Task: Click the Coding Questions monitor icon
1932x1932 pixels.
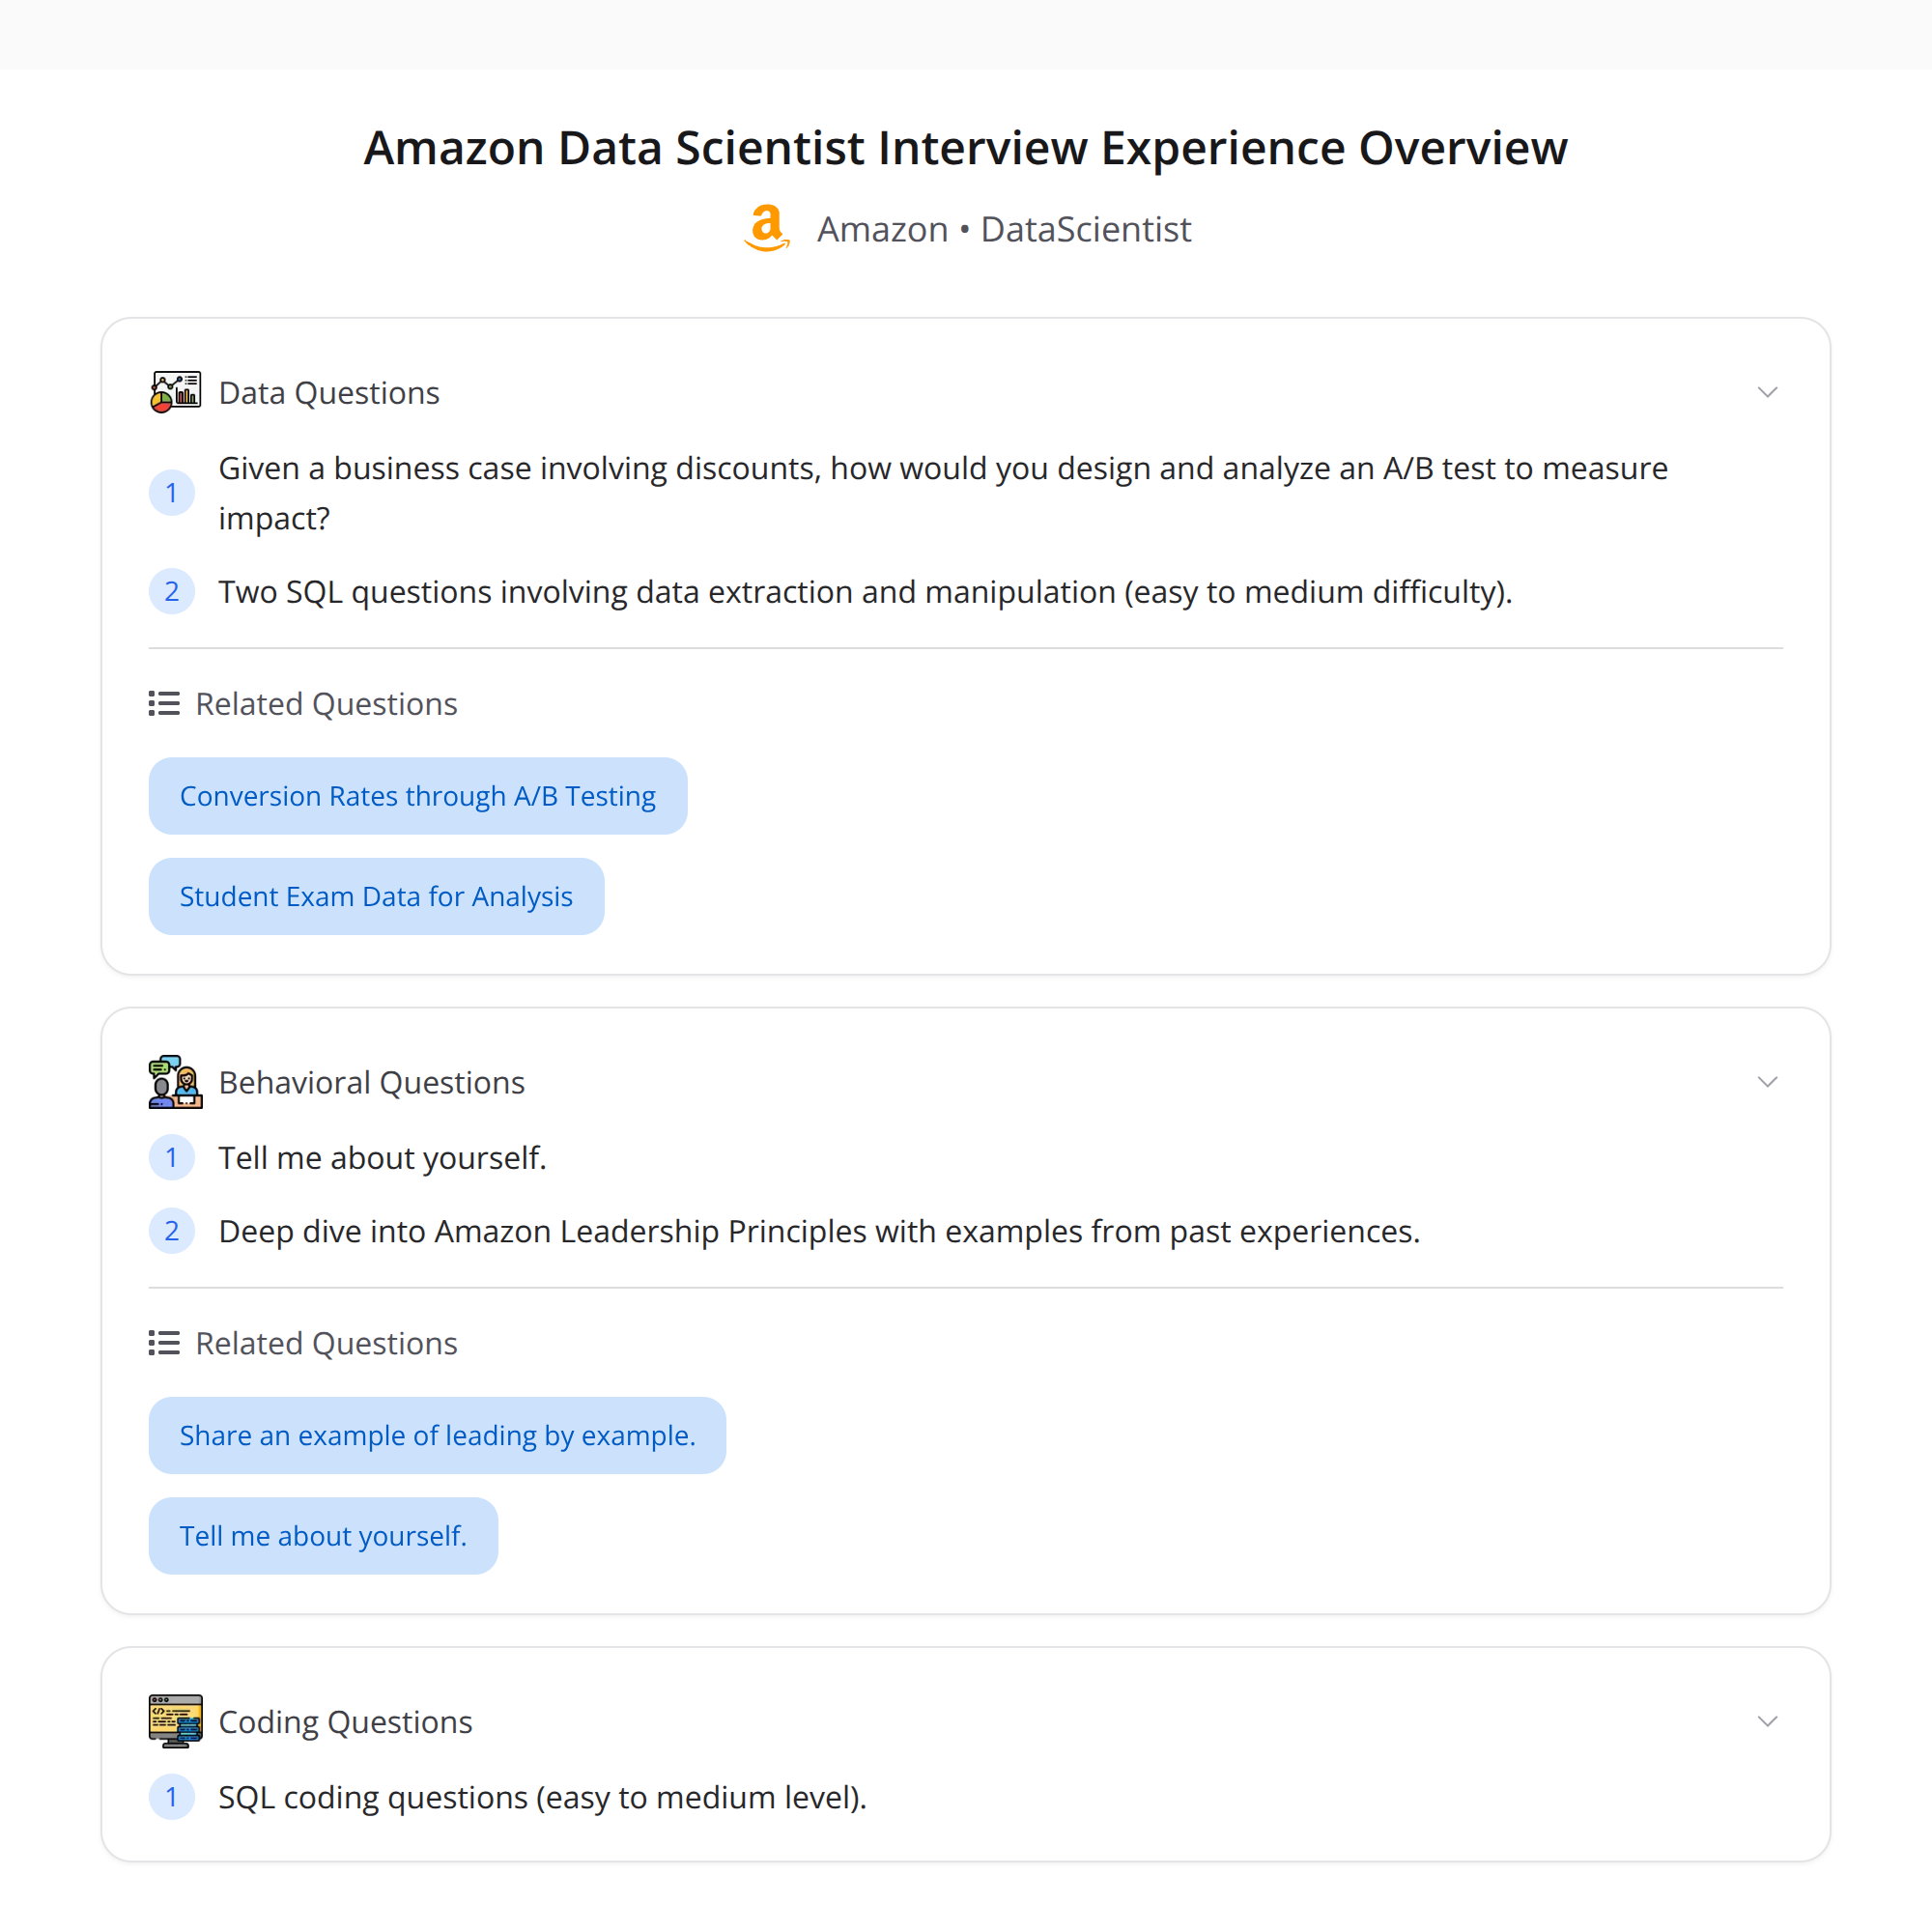Action: tap(175, 1721)
